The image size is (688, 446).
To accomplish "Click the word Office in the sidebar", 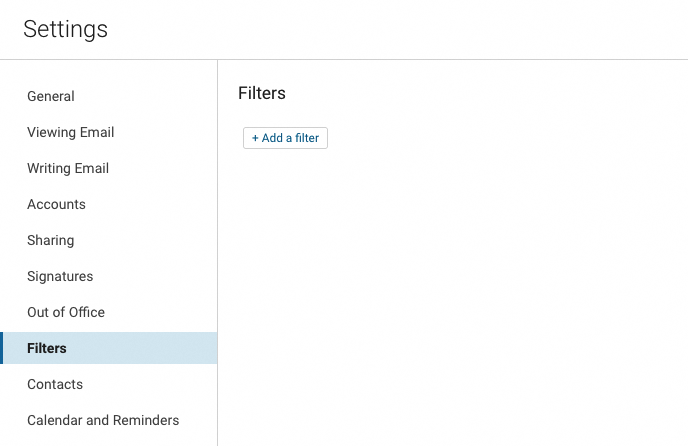I will (85, 313).
